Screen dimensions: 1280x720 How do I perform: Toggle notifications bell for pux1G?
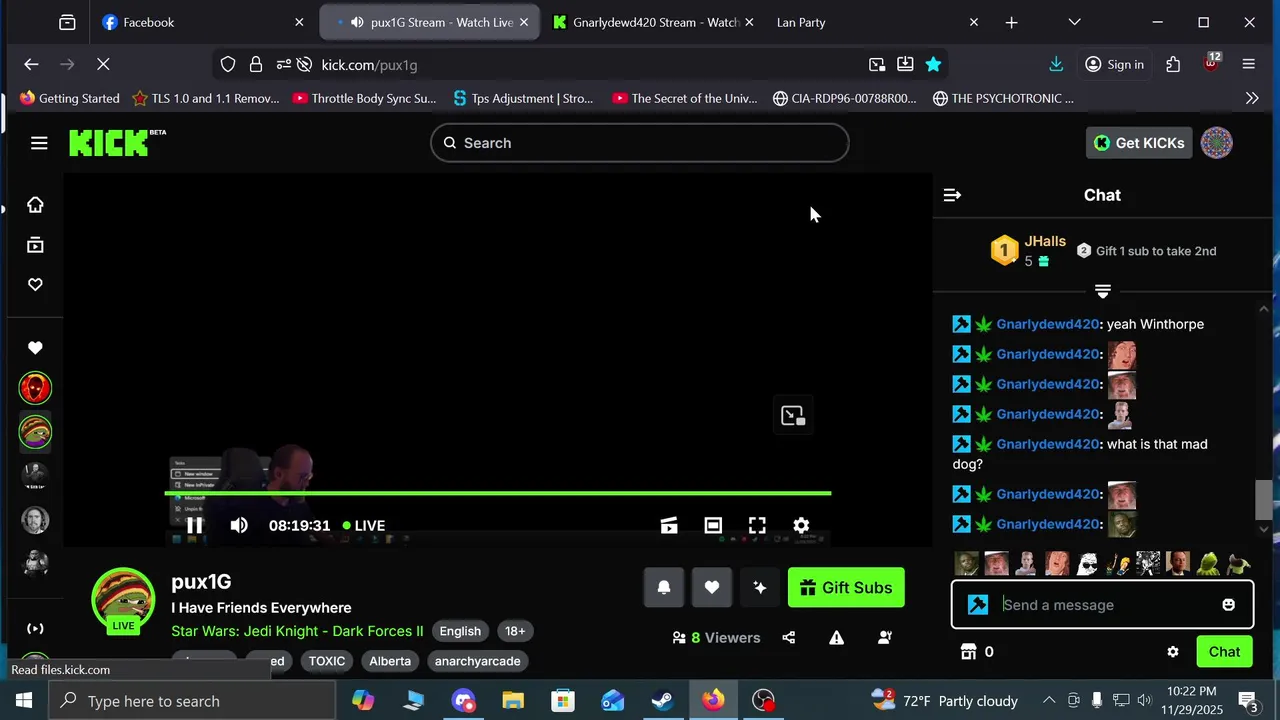(663, 588)
